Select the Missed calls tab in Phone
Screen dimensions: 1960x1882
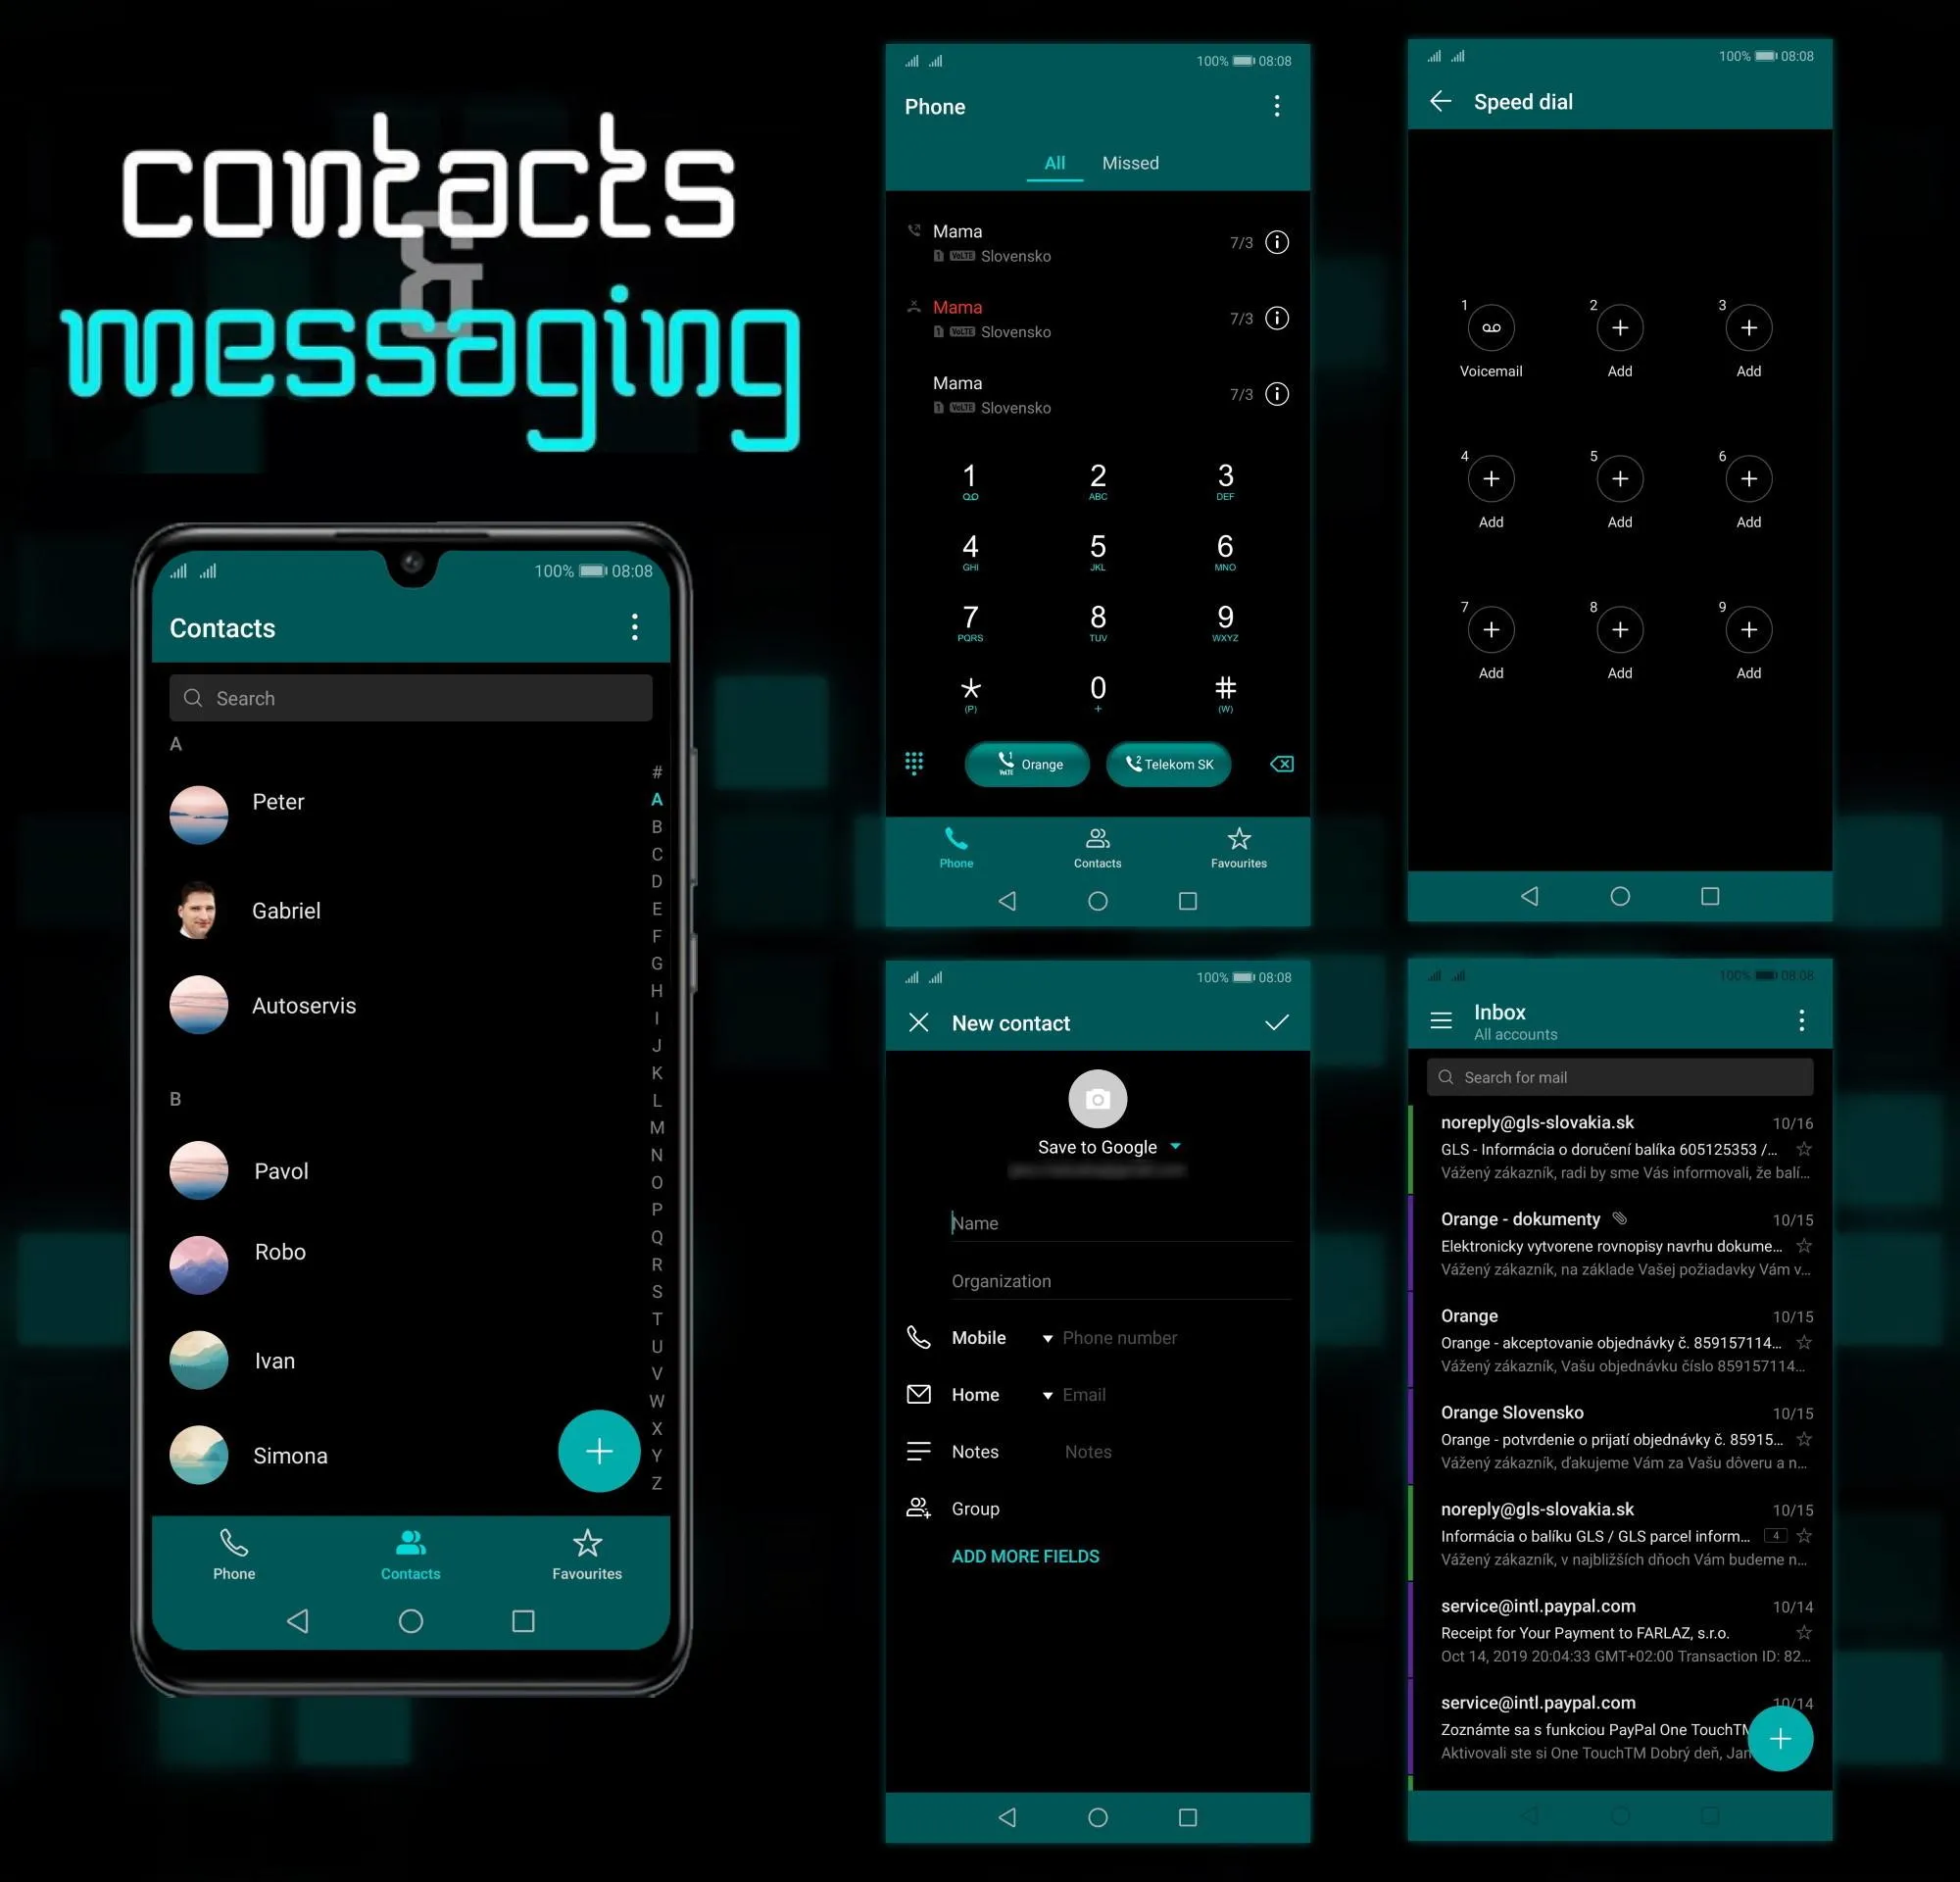(x=1132, y=163)
